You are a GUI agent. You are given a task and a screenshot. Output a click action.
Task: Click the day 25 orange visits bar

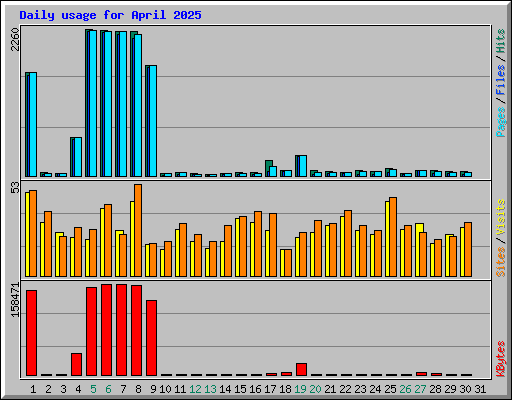(393, 237)
